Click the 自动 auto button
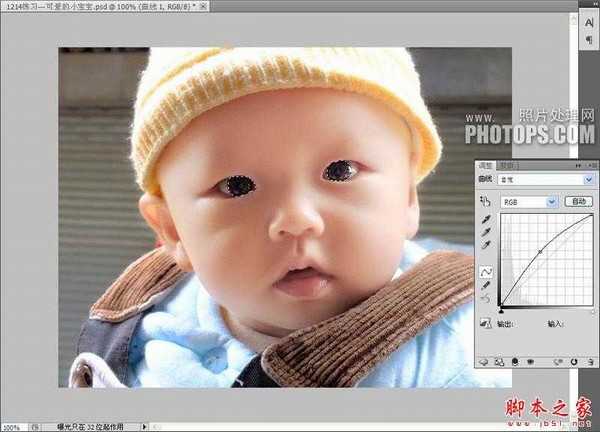Viewport: 600px width, 432px height. (x=578, y=201)
